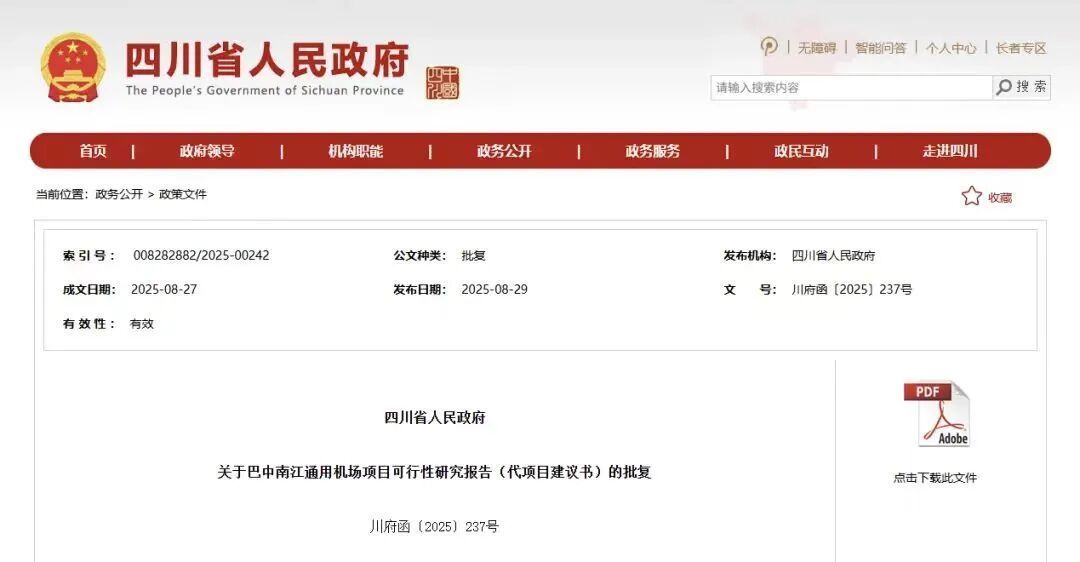Go to 个人中心 personal center
1080x562 pixels.
tap(950, 48)
